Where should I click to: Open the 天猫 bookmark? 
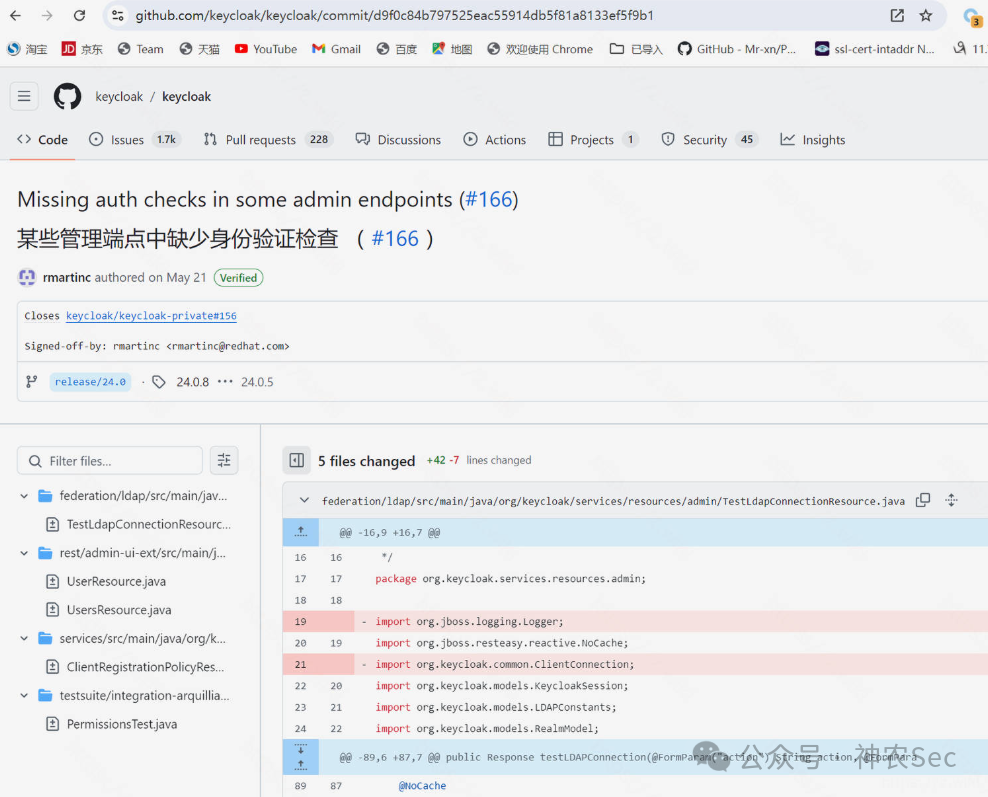coord(199,49)
